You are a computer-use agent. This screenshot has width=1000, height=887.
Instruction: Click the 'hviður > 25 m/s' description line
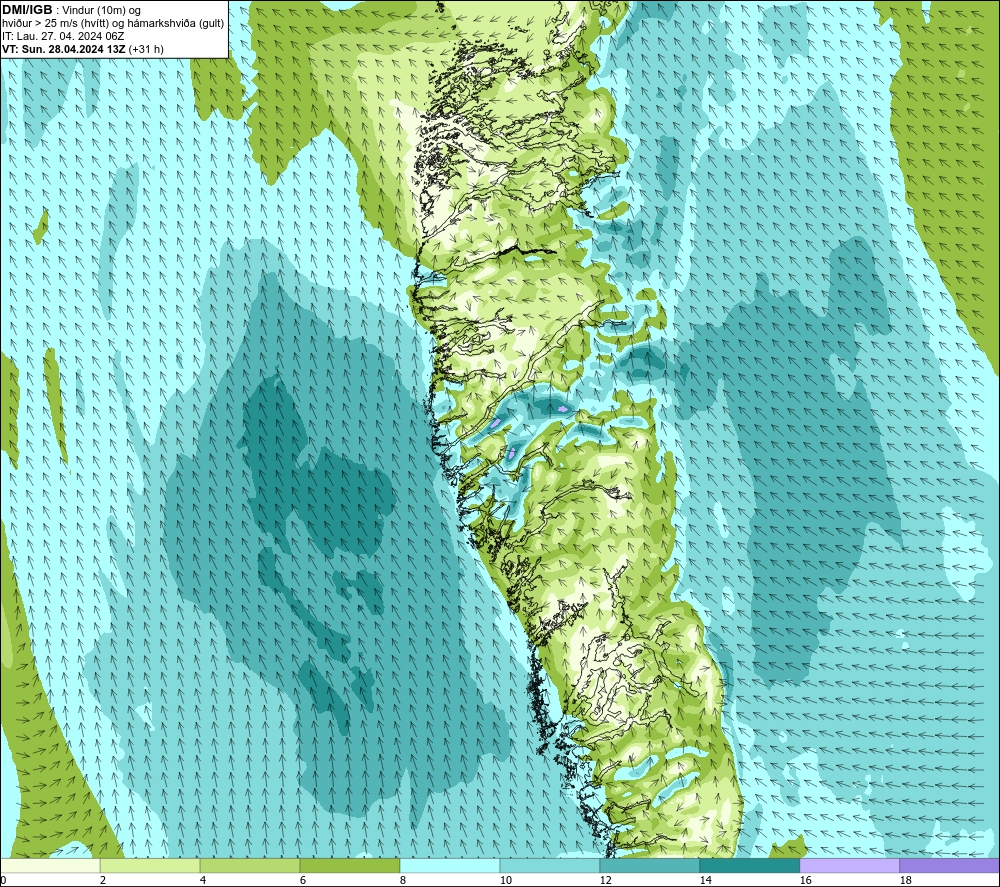pyautogui.click(x=113, y=24)
